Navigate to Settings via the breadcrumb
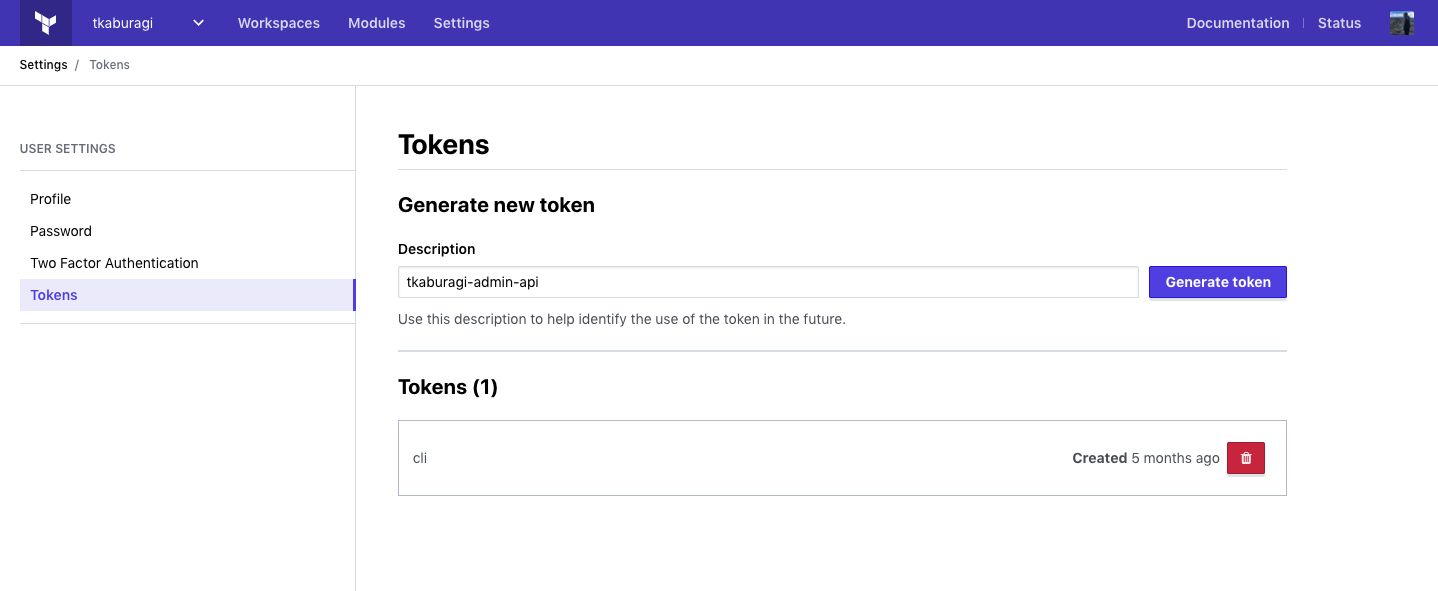 pyautogui.click(x=43, y=65)
